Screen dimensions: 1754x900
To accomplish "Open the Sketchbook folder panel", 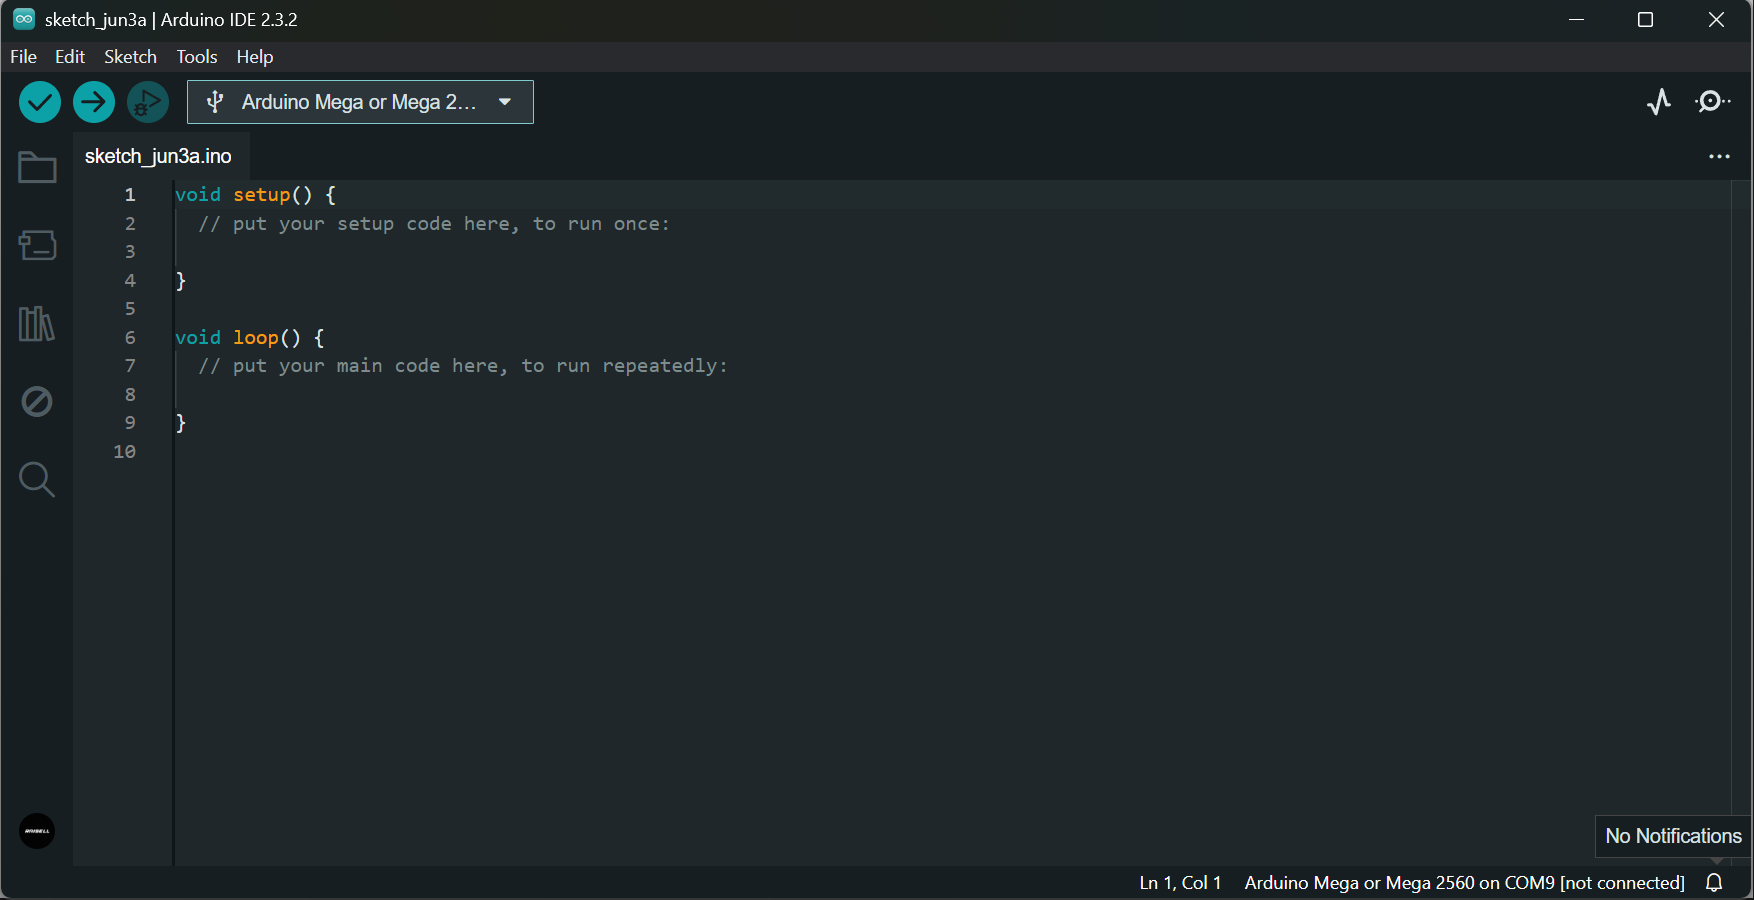I will (37, 167).
